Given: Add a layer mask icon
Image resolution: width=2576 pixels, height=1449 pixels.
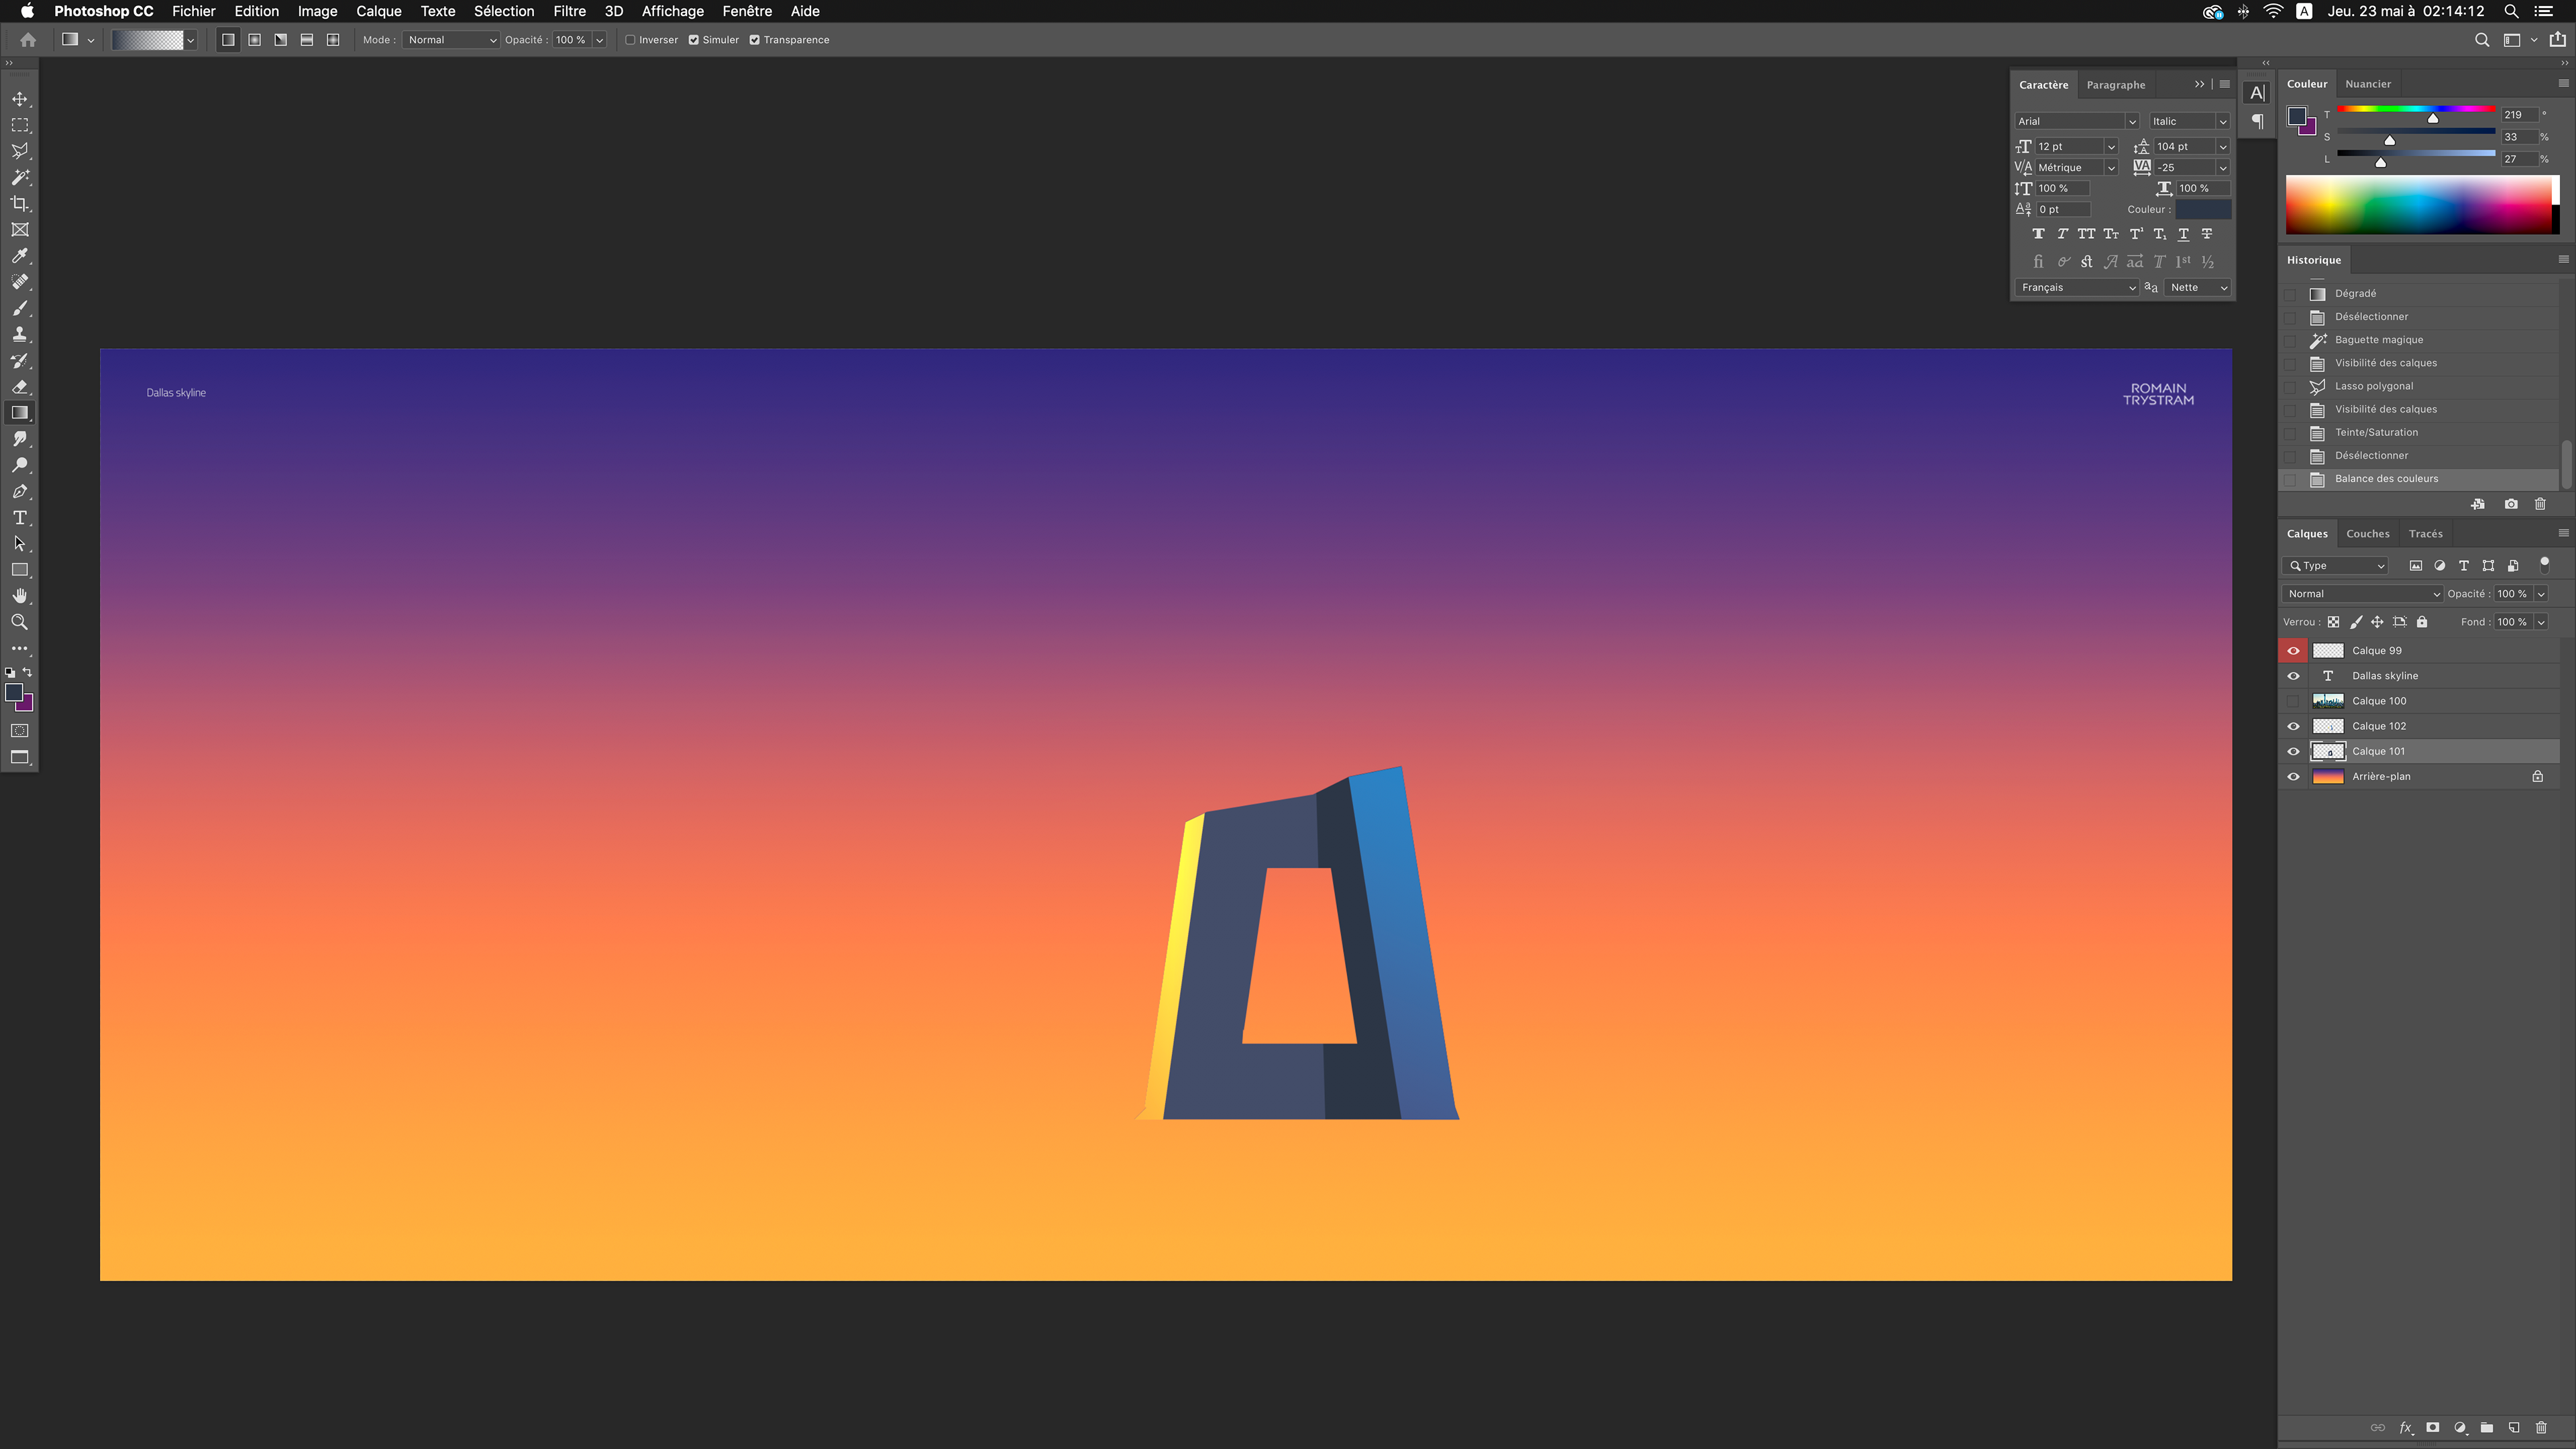Looking at the screenshot, I should tap(2433, 1427).
